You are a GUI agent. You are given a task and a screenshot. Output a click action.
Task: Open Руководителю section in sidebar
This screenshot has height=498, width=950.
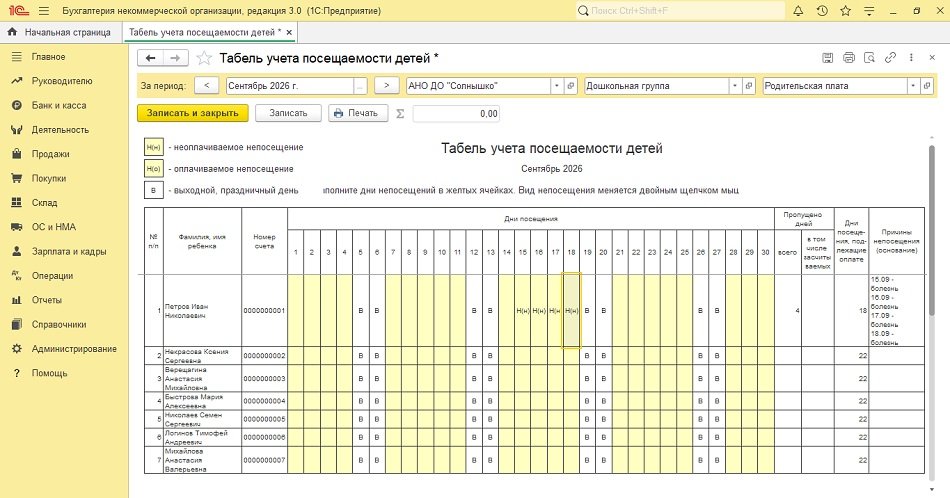(64, 81)
